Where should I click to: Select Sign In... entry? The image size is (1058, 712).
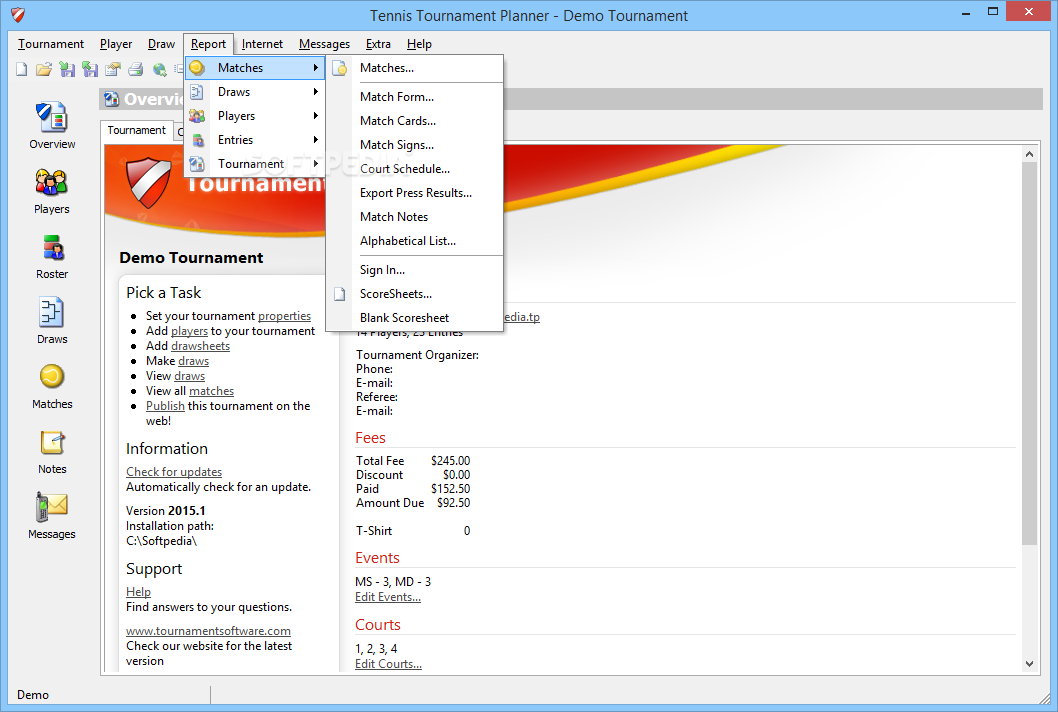point(415,270)
